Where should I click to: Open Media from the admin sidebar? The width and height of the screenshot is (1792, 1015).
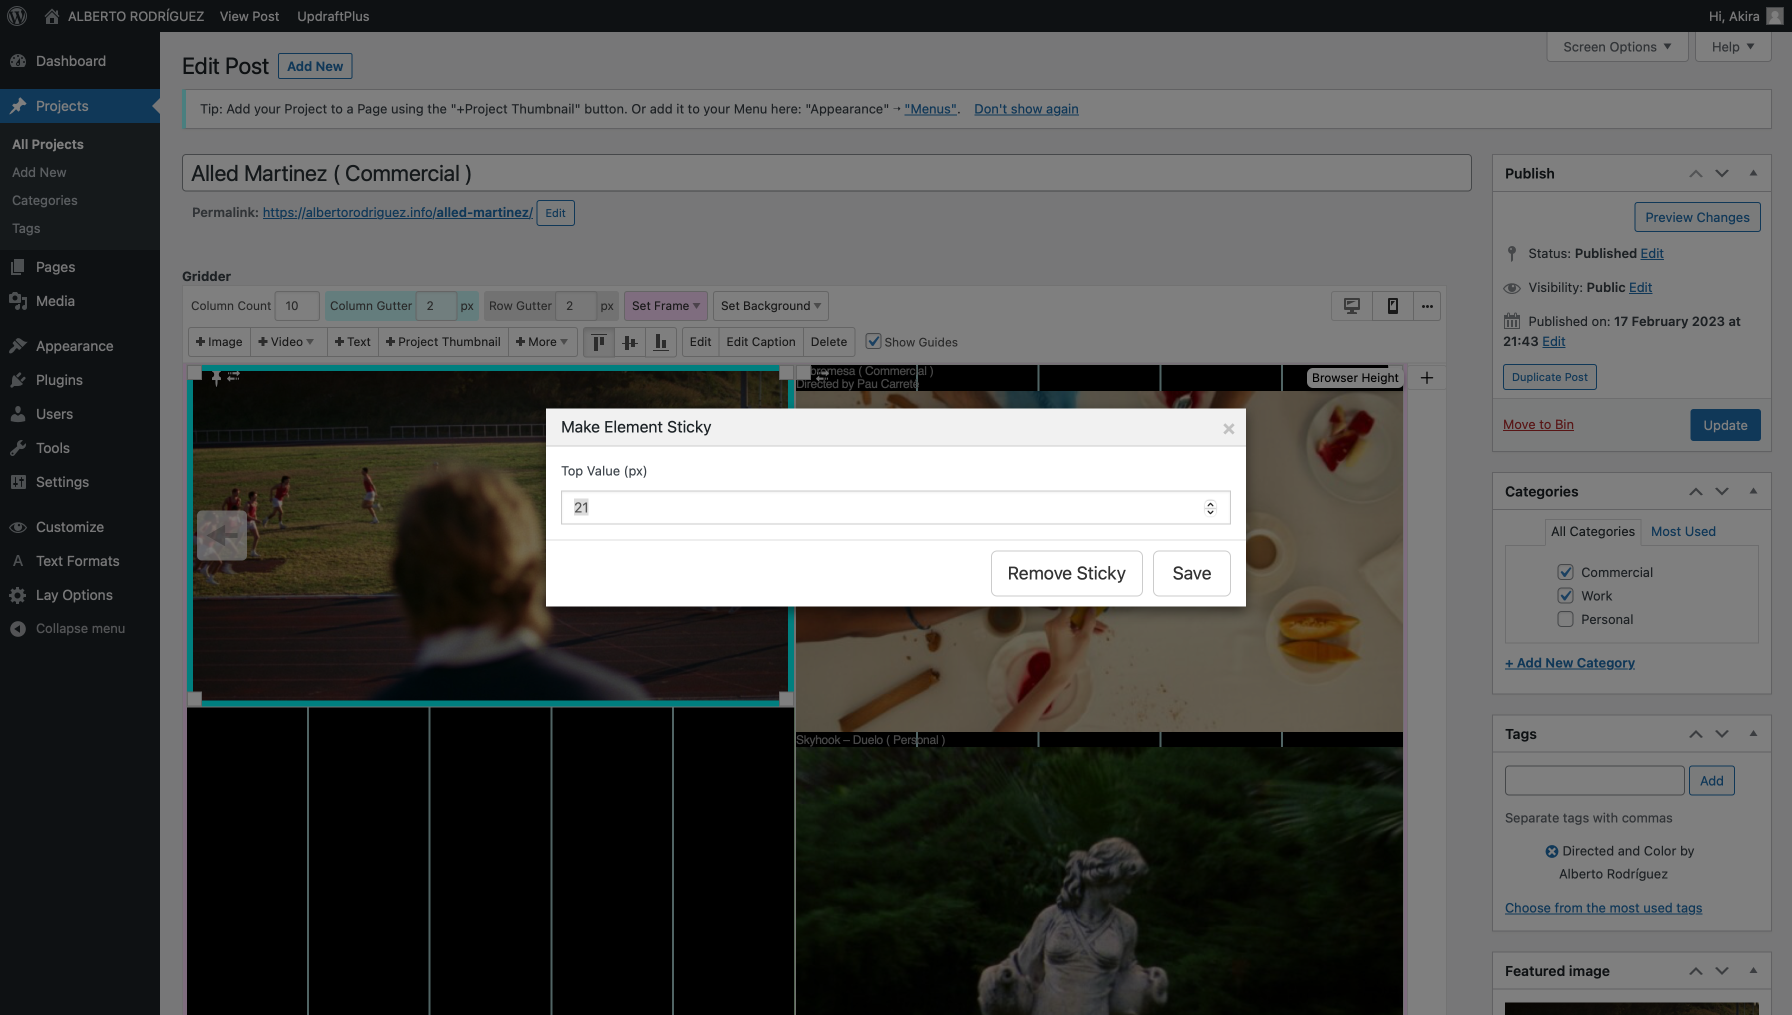tap(54, 301)
